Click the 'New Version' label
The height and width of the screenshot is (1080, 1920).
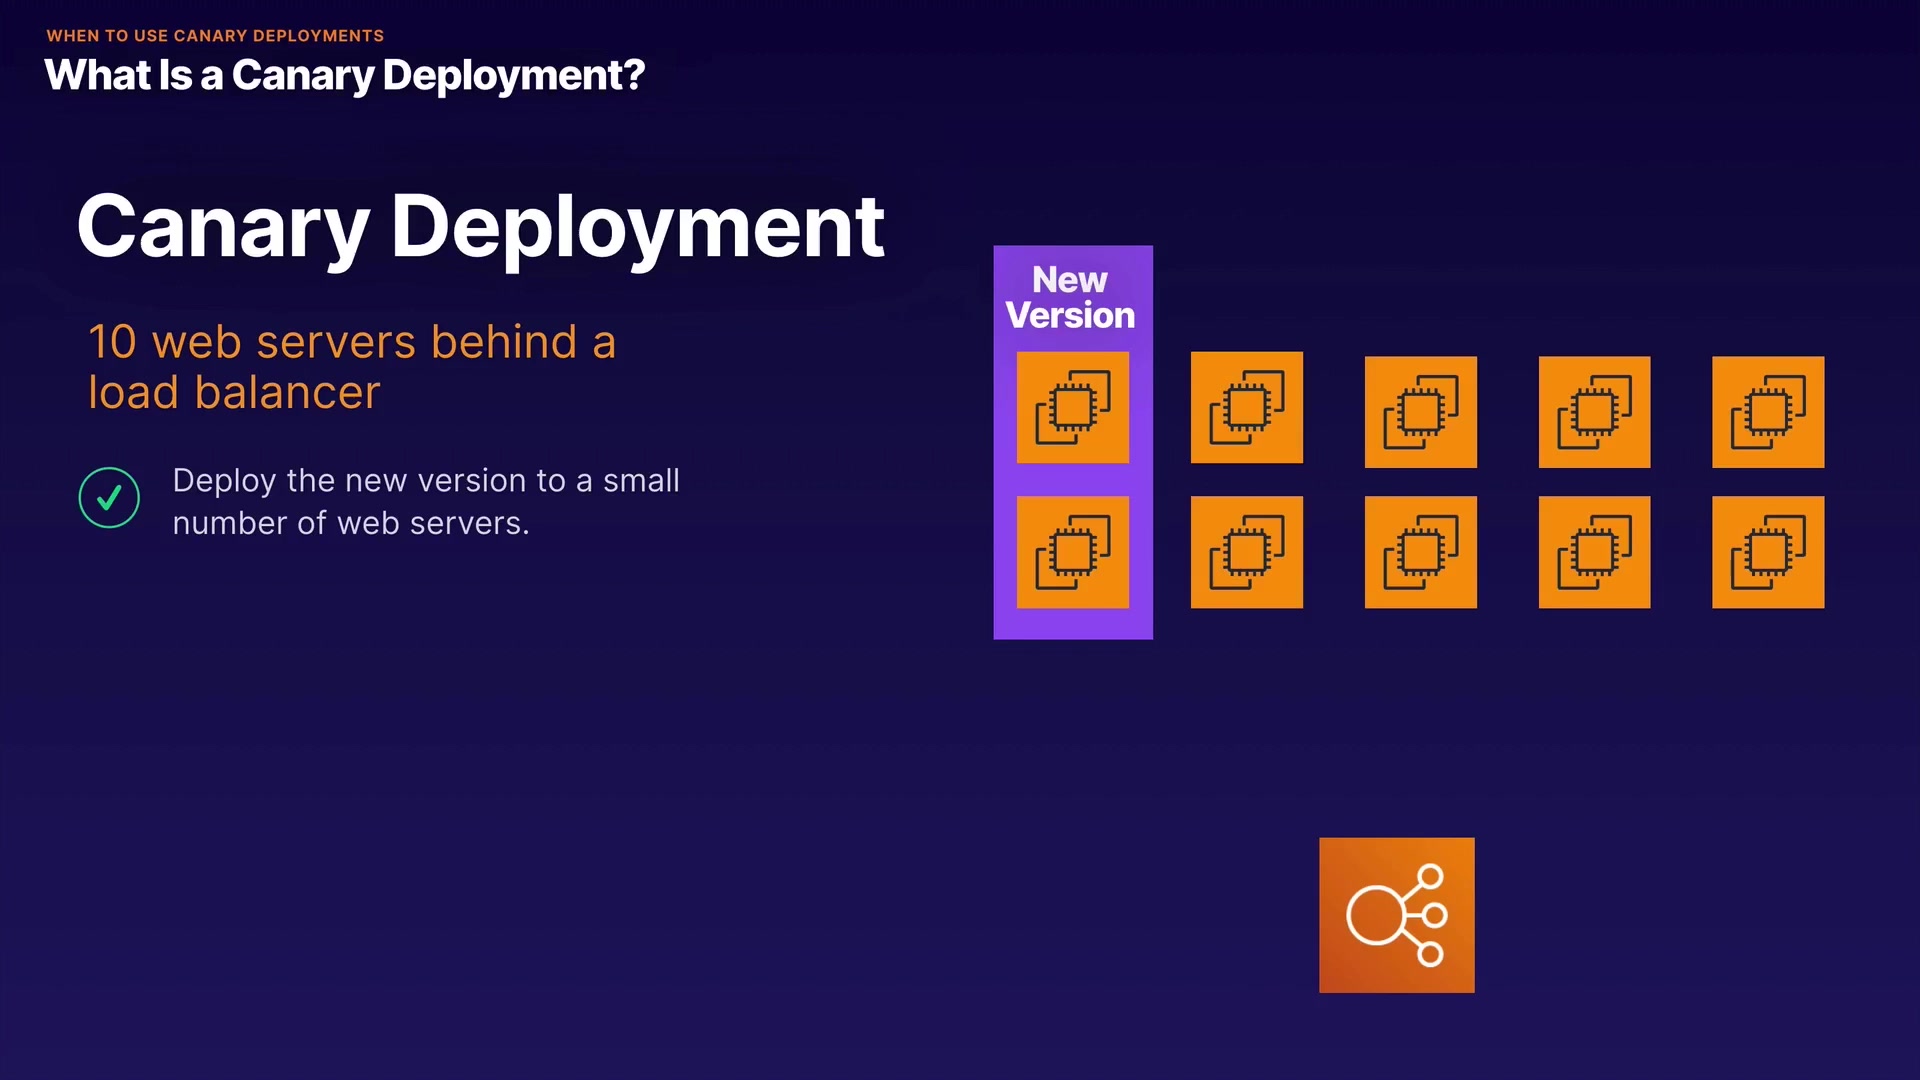[1070, 297]
